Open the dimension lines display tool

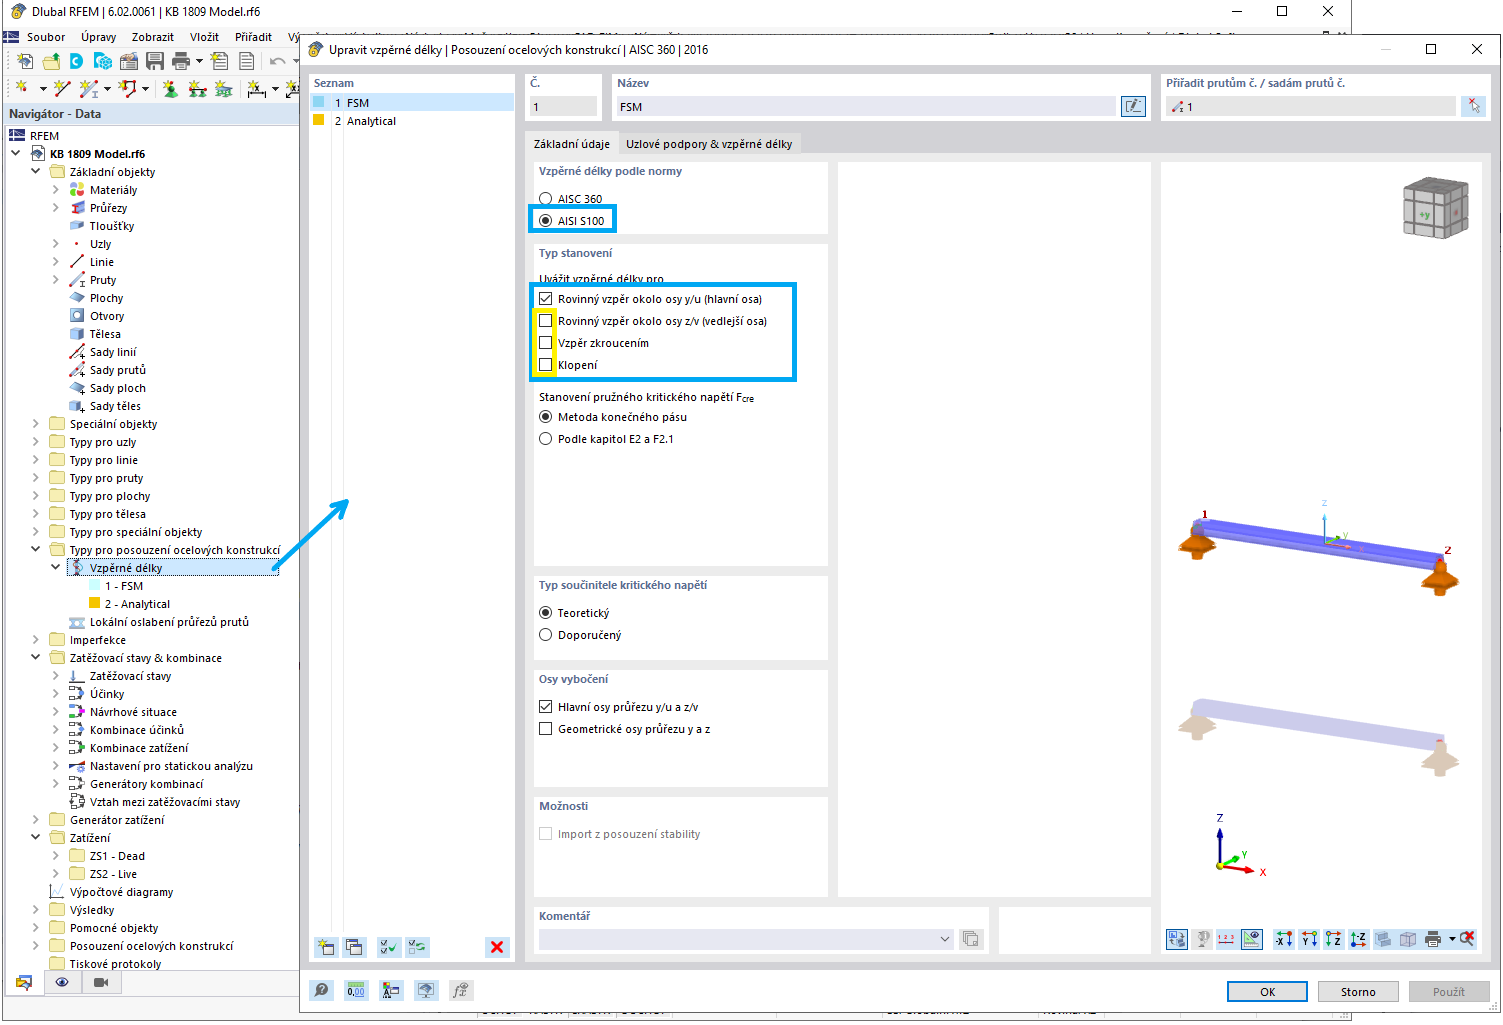(x=1227, y=939)
